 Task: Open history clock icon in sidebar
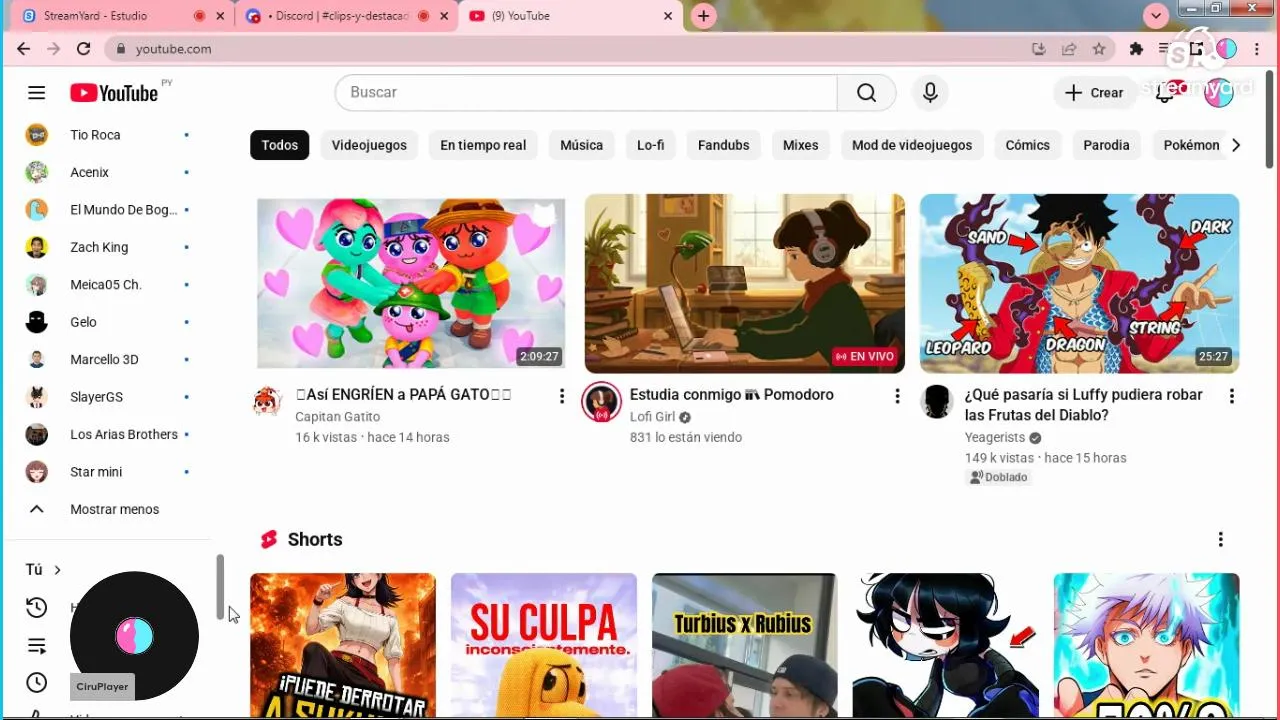pos(36,607)
